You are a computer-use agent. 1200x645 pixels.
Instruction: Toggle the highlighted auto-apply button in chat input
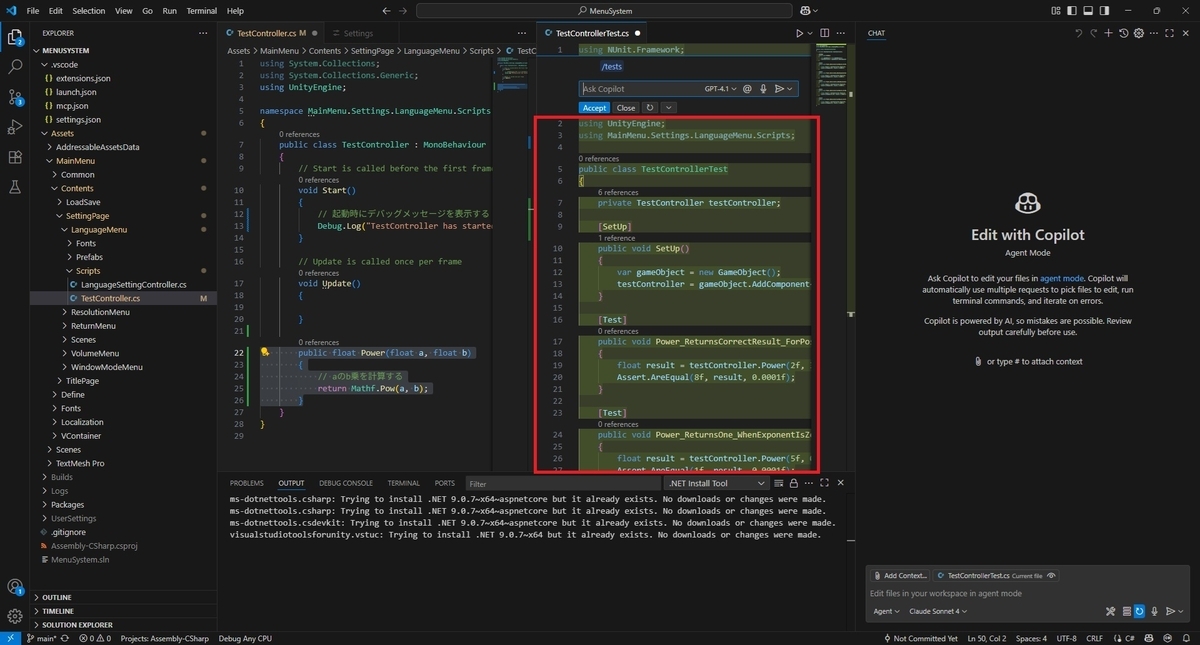pos(1139,611)
